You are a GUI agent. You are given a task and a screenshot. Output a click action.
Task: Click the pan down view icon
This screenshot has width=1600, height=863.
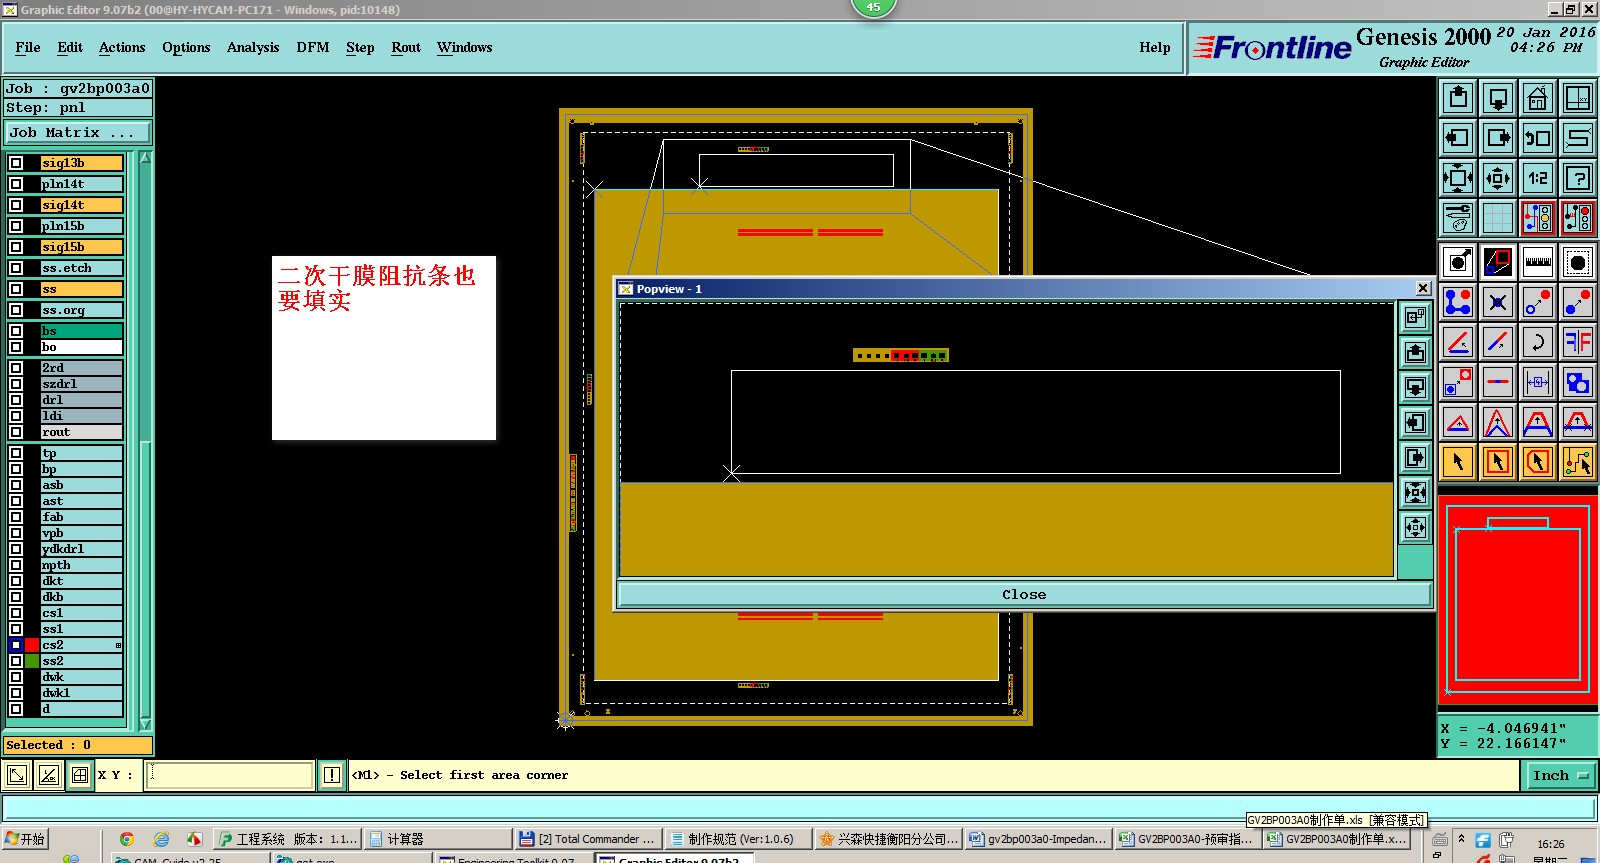tap(1498, 98)
